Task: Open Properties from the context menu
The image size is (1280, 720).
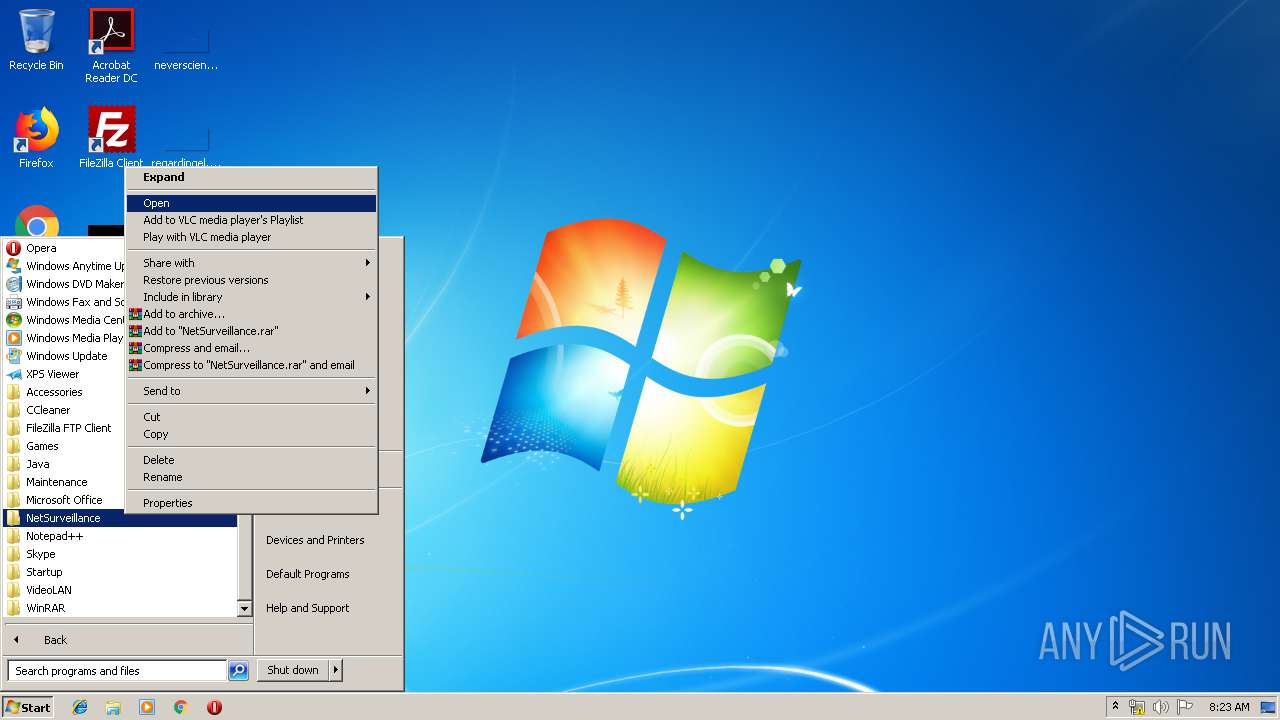Action: coord(251,503)
